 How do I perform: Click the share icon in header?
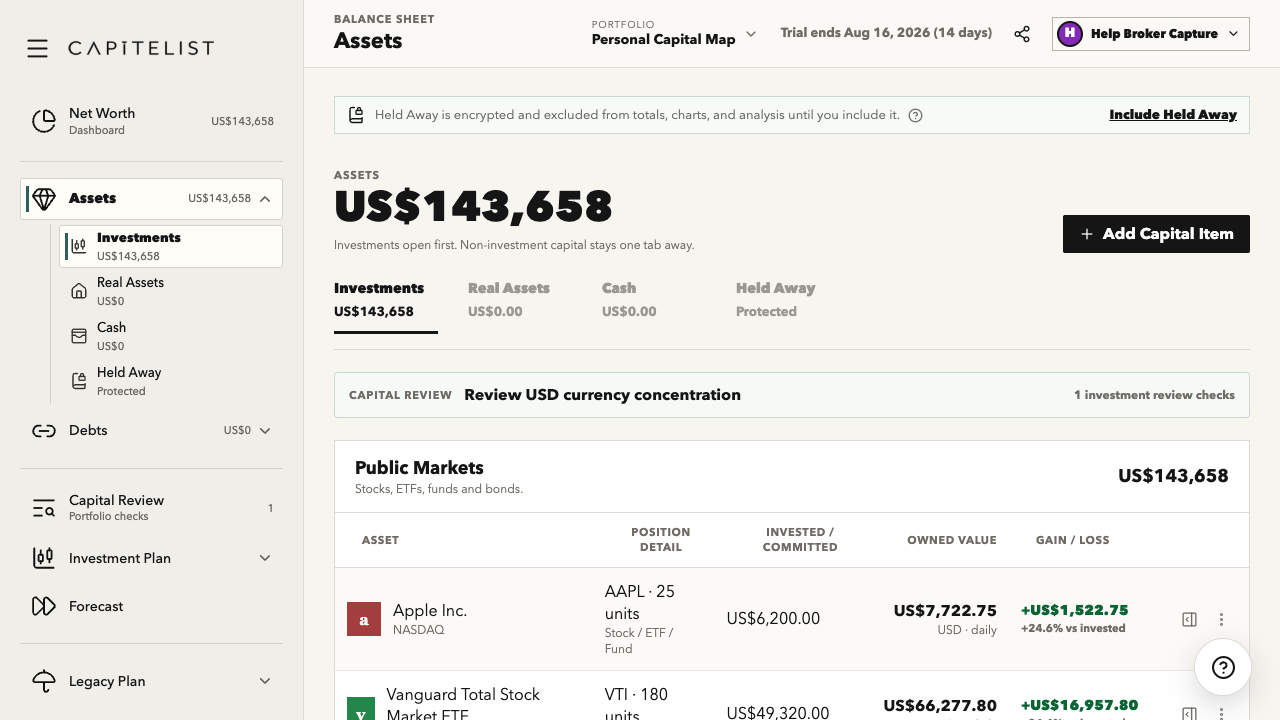tap(1022, 34)
